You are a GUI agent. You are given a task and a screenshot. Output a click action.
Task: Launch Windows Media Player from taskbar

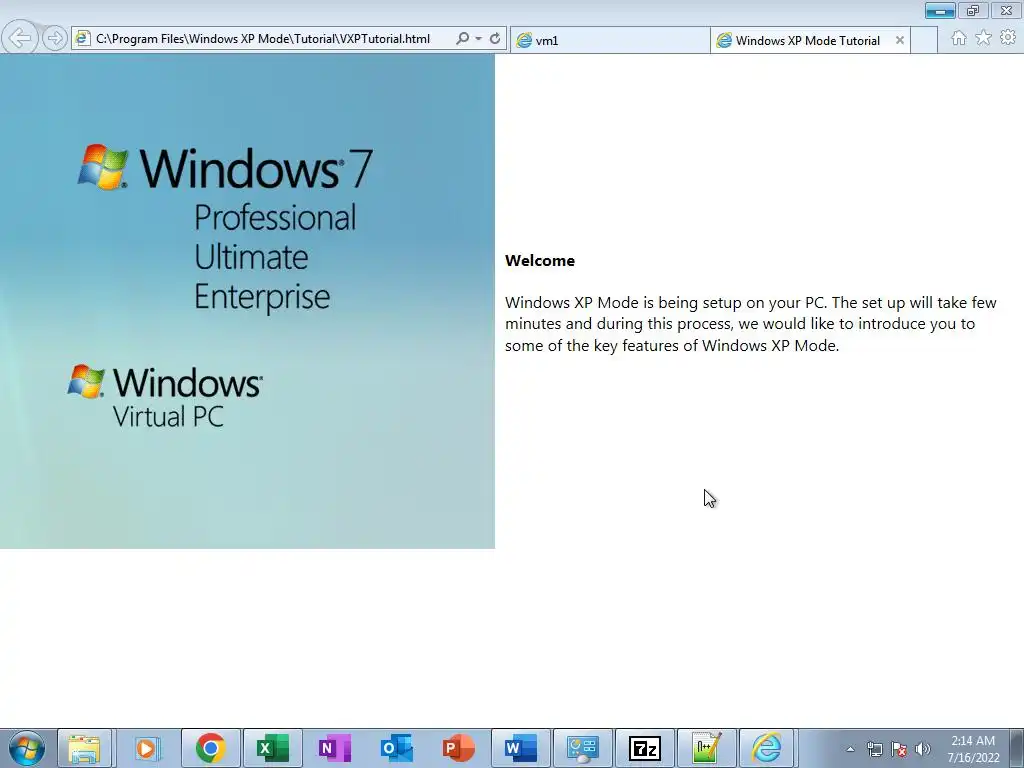[147, 748]
